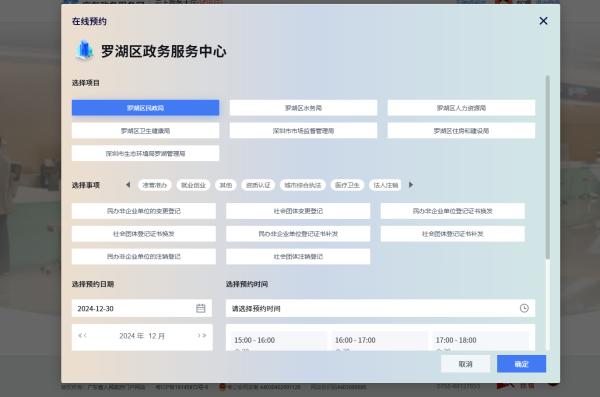Viewport: 600px width, 397px height.
Task: Choose 社会团体登记证书换发 matter
Action: tap(144, 234)
